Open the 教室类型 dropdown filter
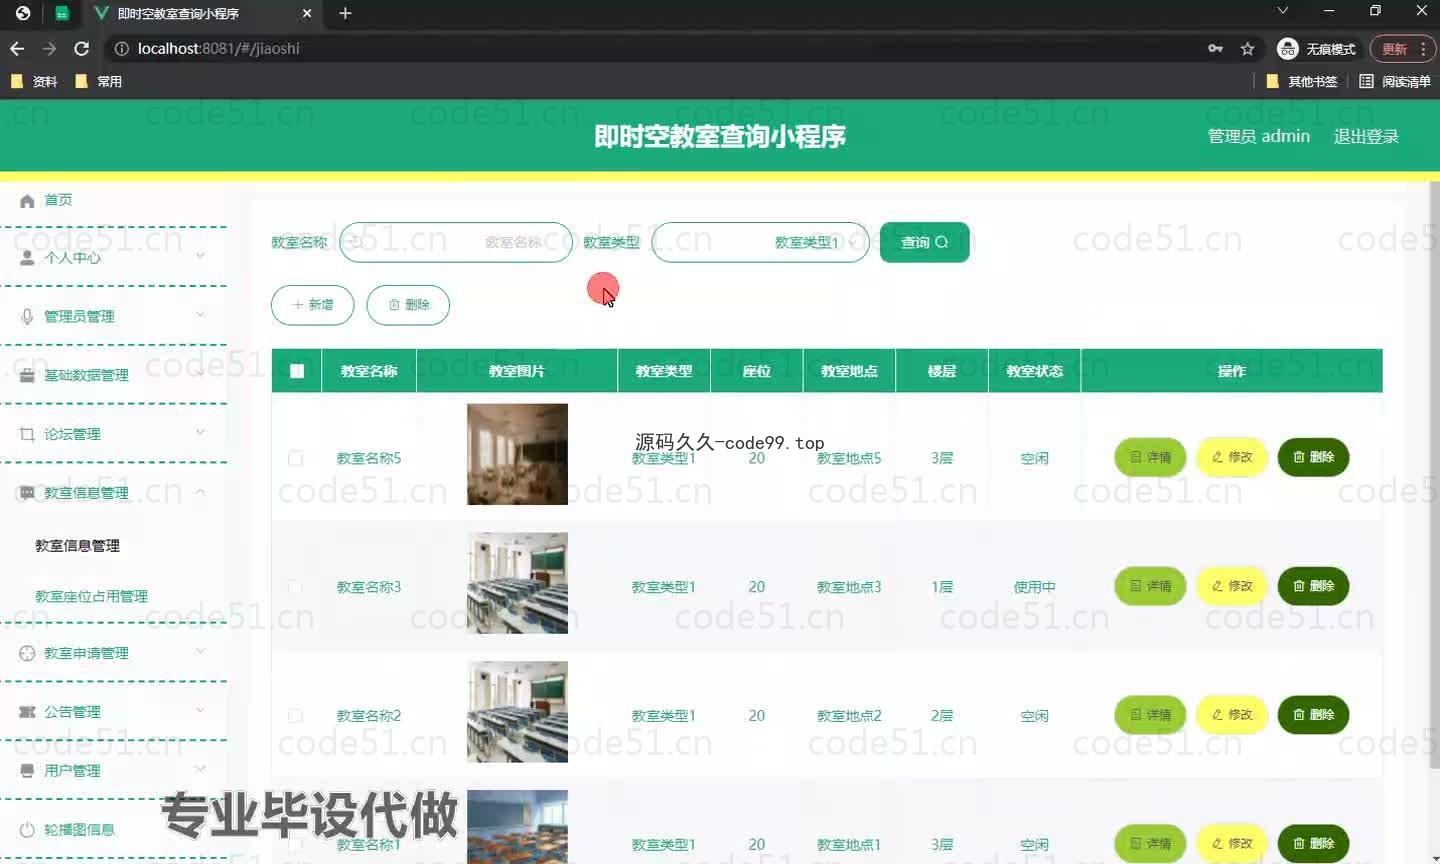This screenshot has height=864, width=1440. [760, 242]
